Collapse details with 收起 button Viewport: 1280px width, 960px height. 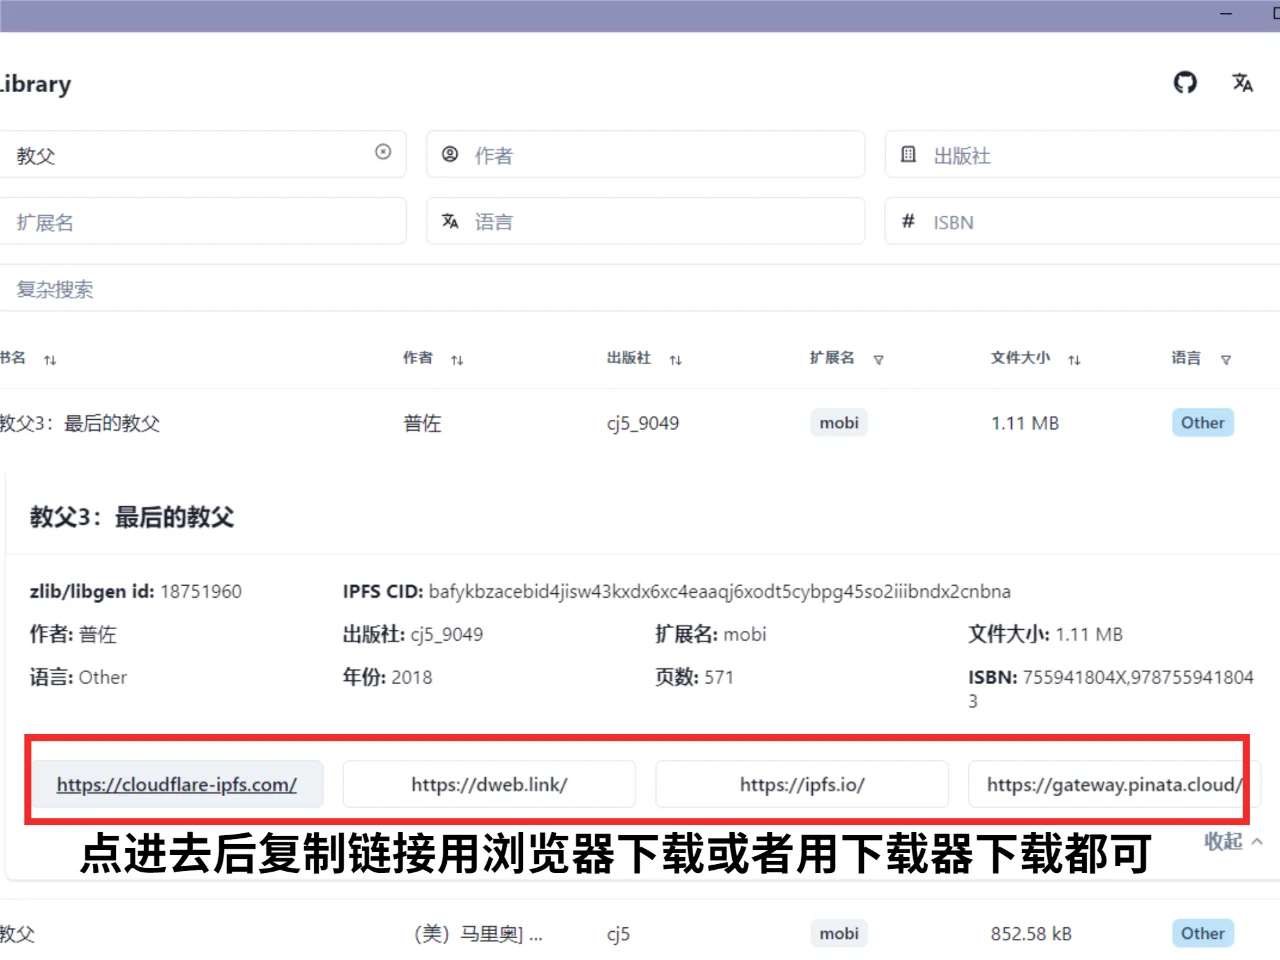click(1233, 841)
